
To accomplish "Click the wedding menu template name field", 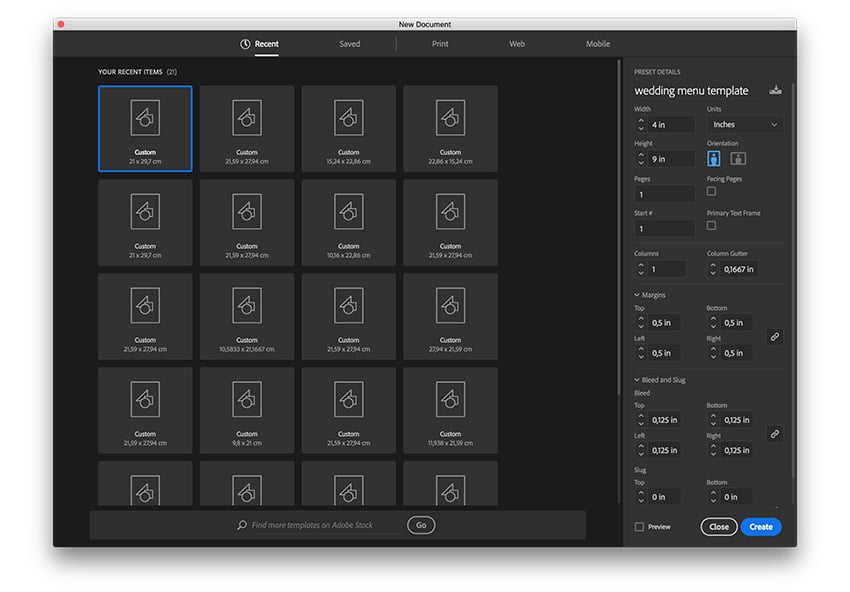I will (699, 91).
